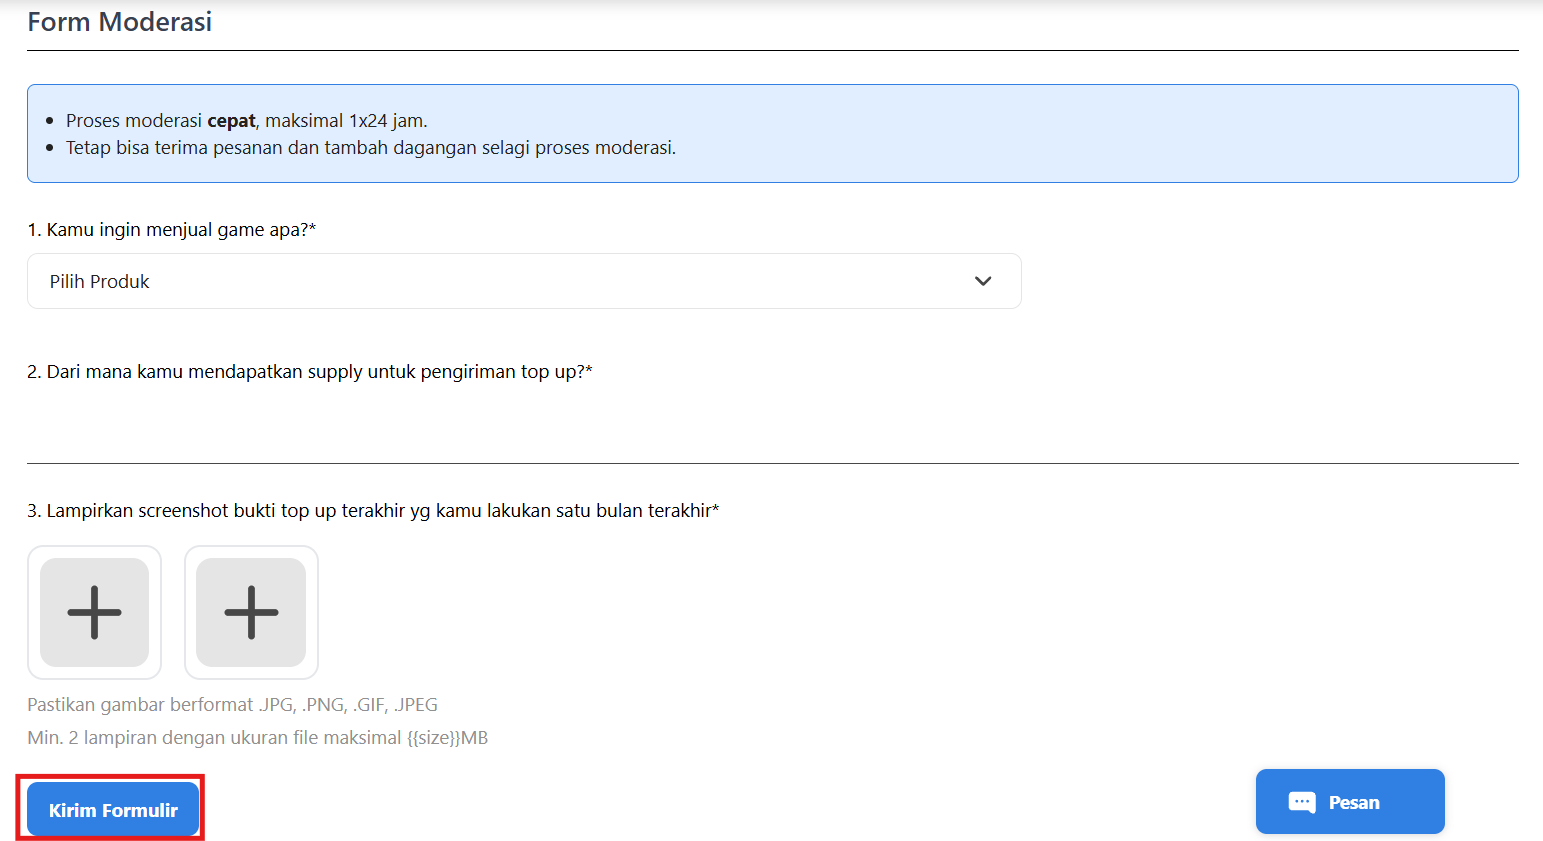Click the 'Dari mana kamu mendapatkan supply' question
This screenshot has width=1543, height=841.
(x=309, y=372)
